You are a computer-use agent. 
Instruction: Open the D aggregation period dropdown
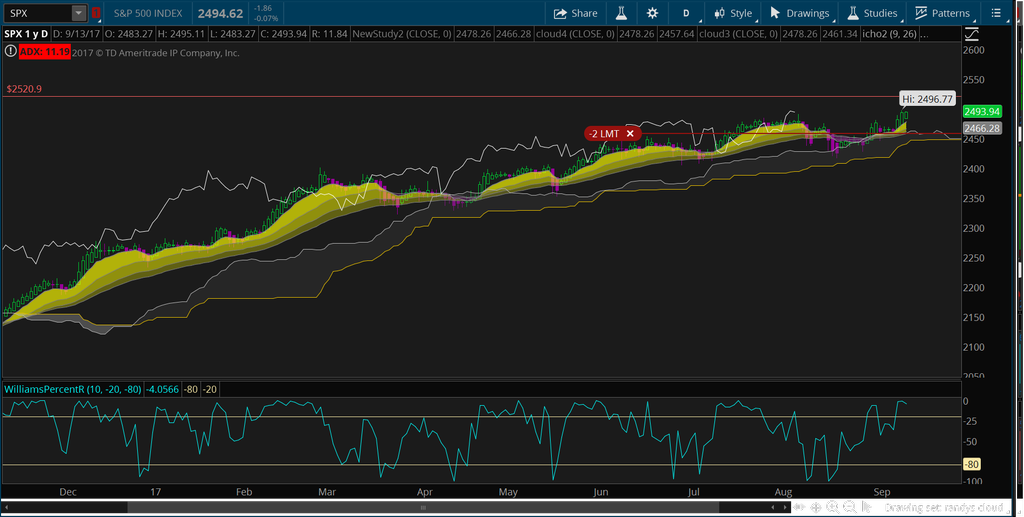[x=686, y=13]
